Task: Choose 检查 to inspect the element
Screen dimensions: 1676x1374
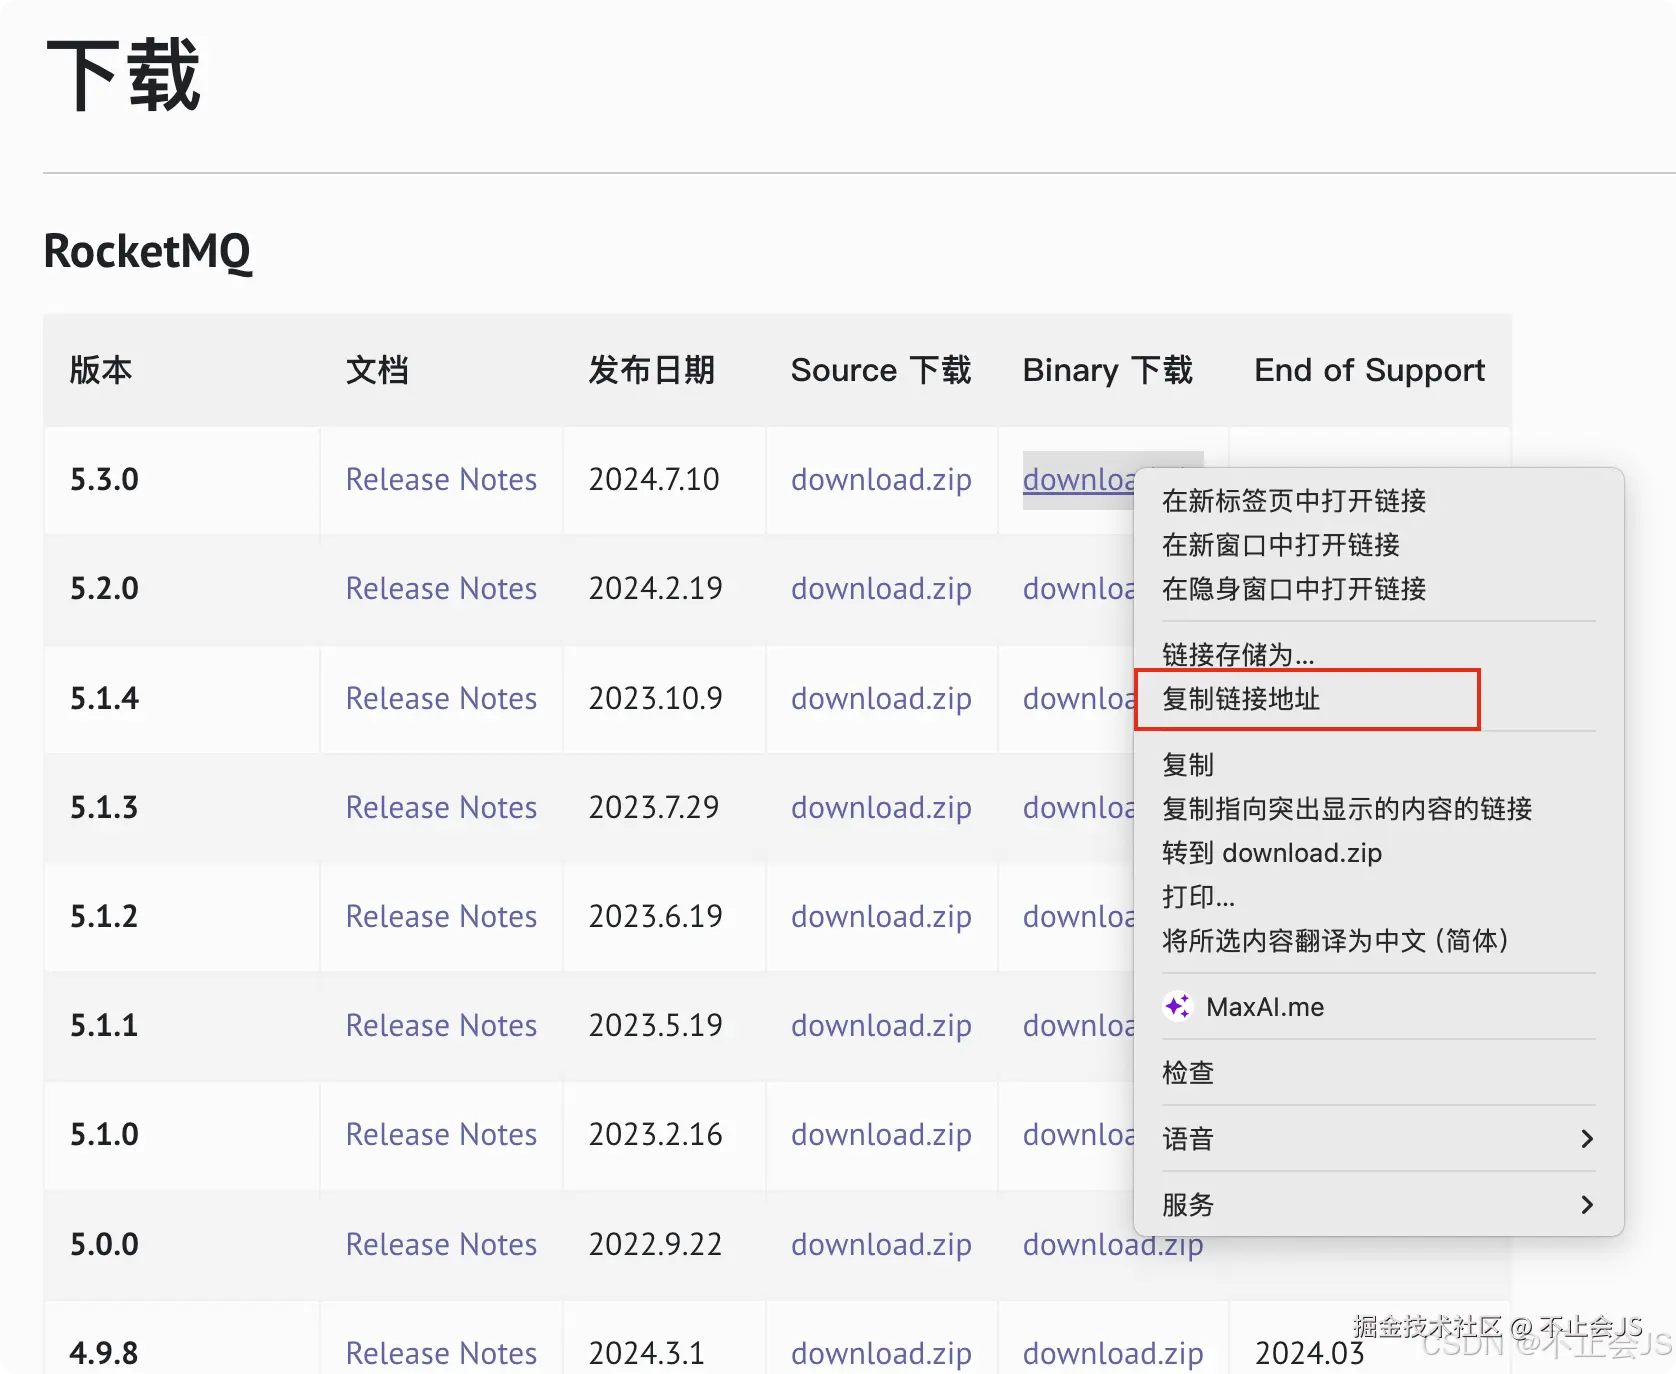Action: point(1188,1072)
